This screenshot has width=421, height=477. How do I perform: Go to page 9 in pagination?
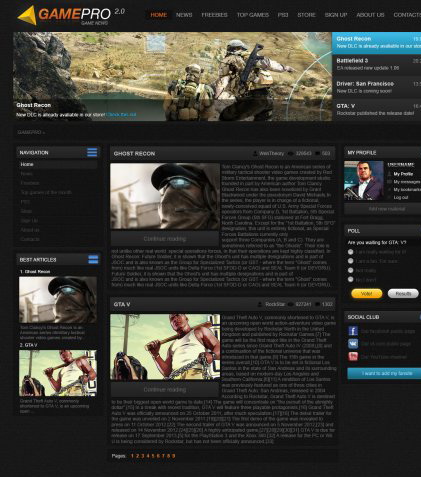(x=173, y=456)
